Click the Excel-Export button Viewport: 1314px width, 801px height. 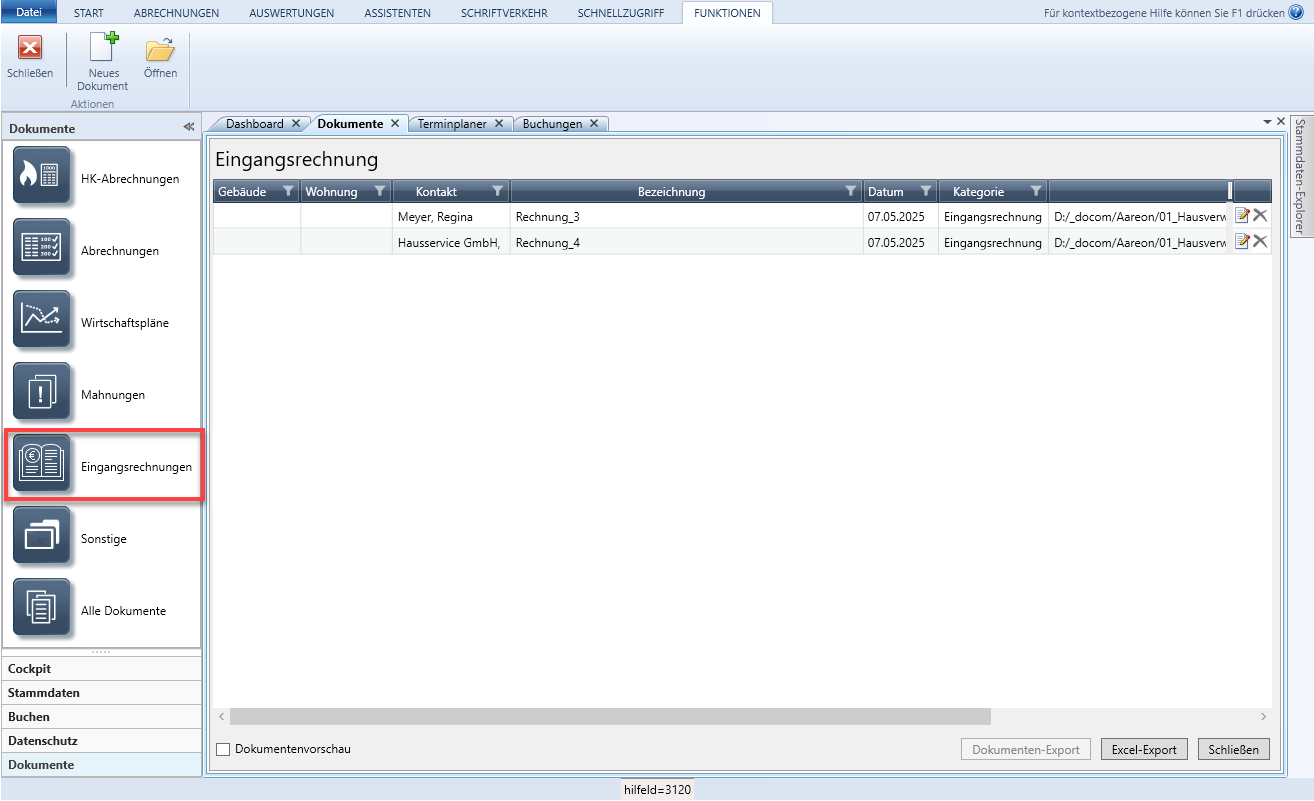(1144, 749)
